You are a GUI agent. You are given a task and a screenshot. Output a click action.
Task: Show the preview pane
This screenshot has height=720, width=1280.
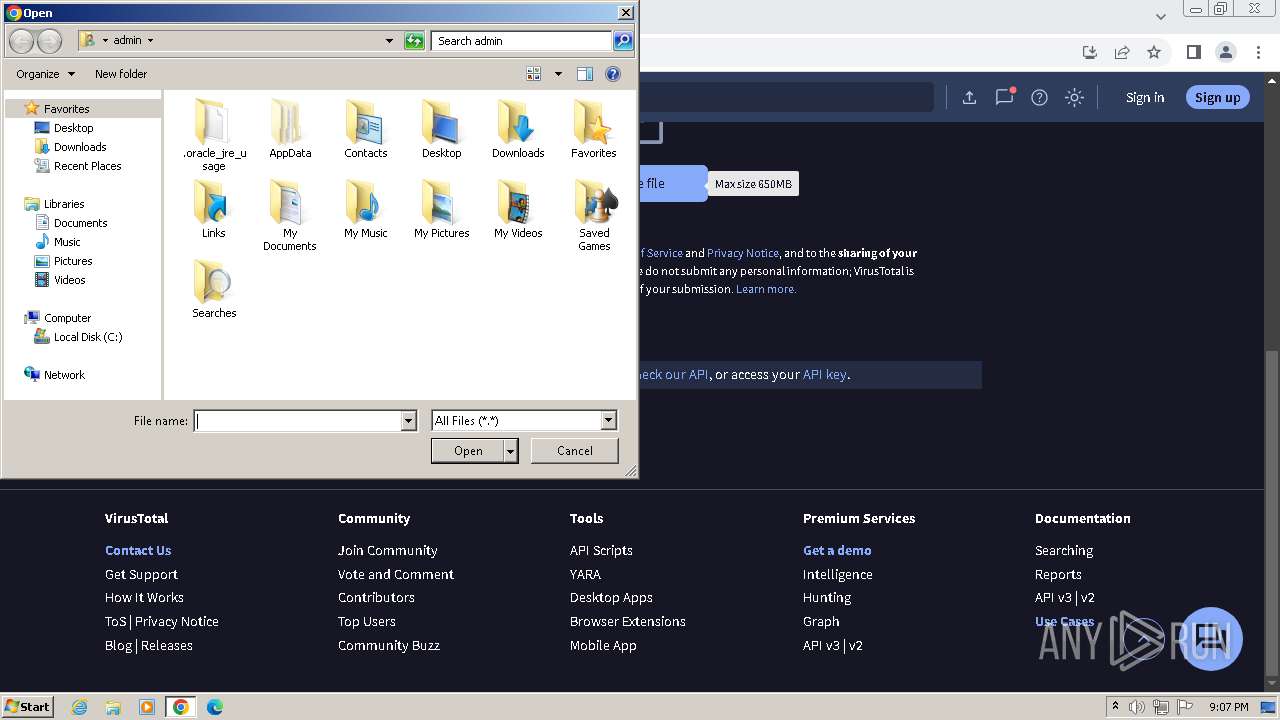[x=585, y=74]
